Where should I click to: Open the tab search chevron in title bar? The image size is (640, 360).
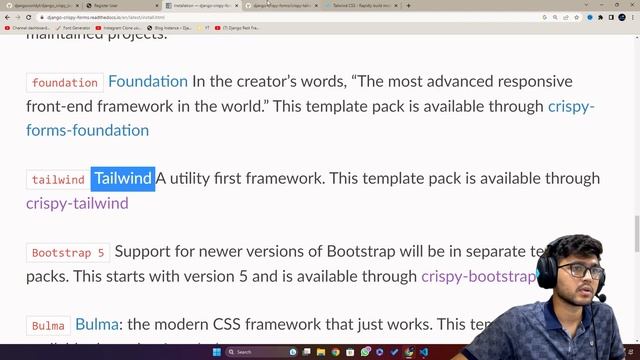[x=587, y=5]
